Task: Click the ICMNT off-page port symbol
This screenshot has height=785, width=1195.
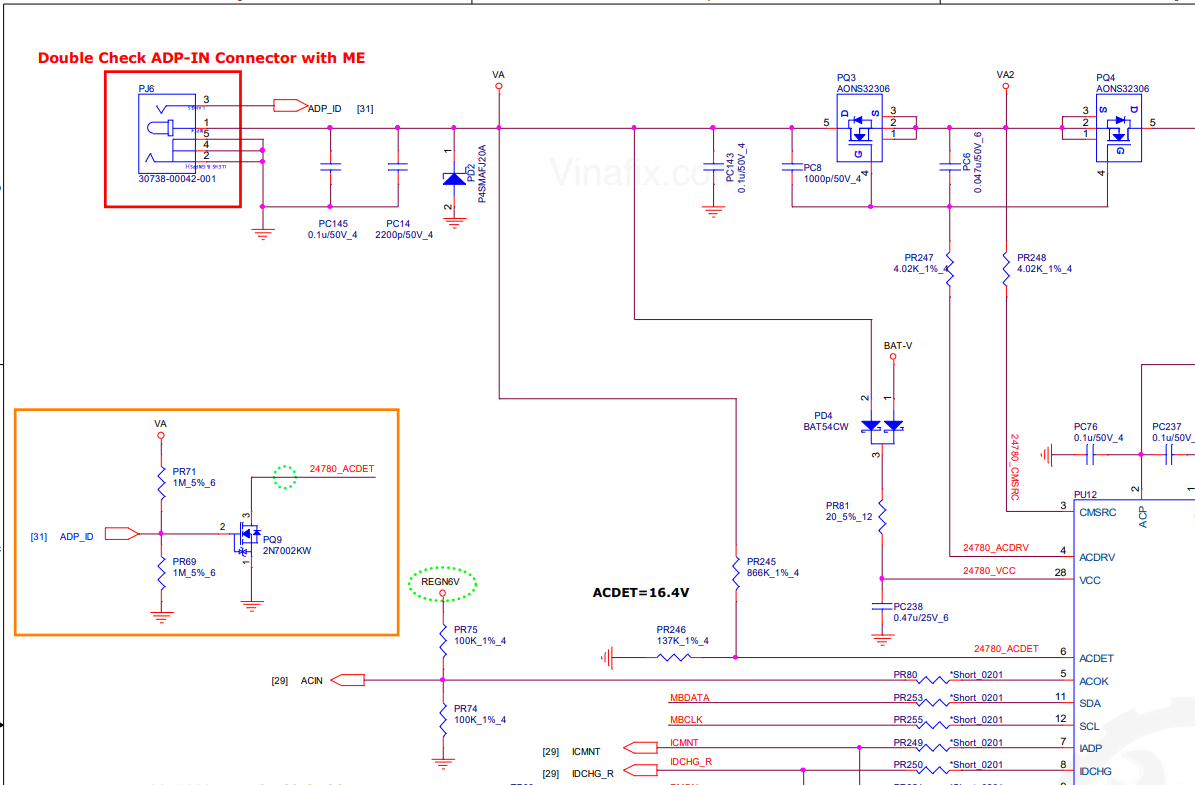Action: pos(640,748)
